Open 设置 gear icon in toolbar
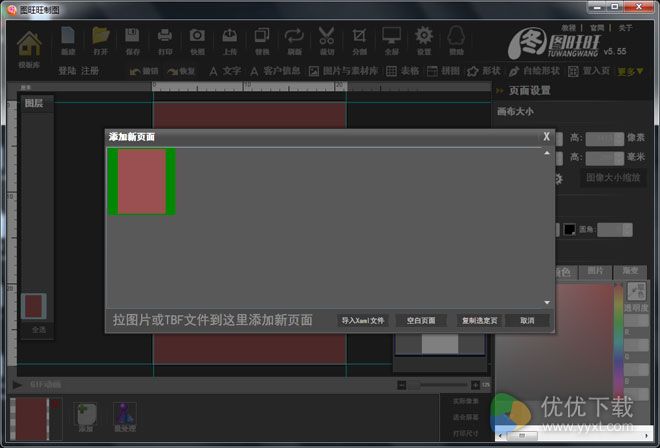 tap(424, 39)
